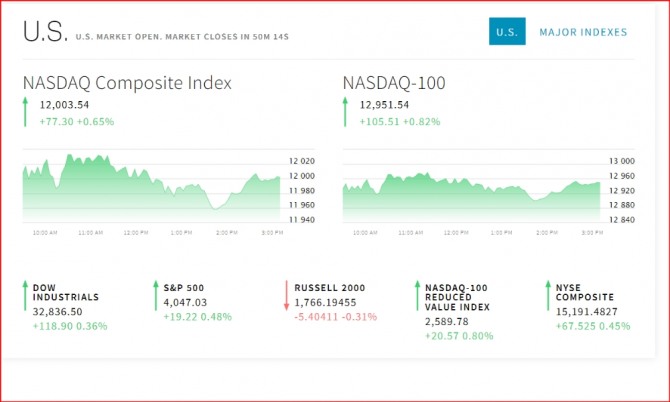Select the U.S. tab button
Viewport: 670px width, 402px height.
[x=507, y=32]
